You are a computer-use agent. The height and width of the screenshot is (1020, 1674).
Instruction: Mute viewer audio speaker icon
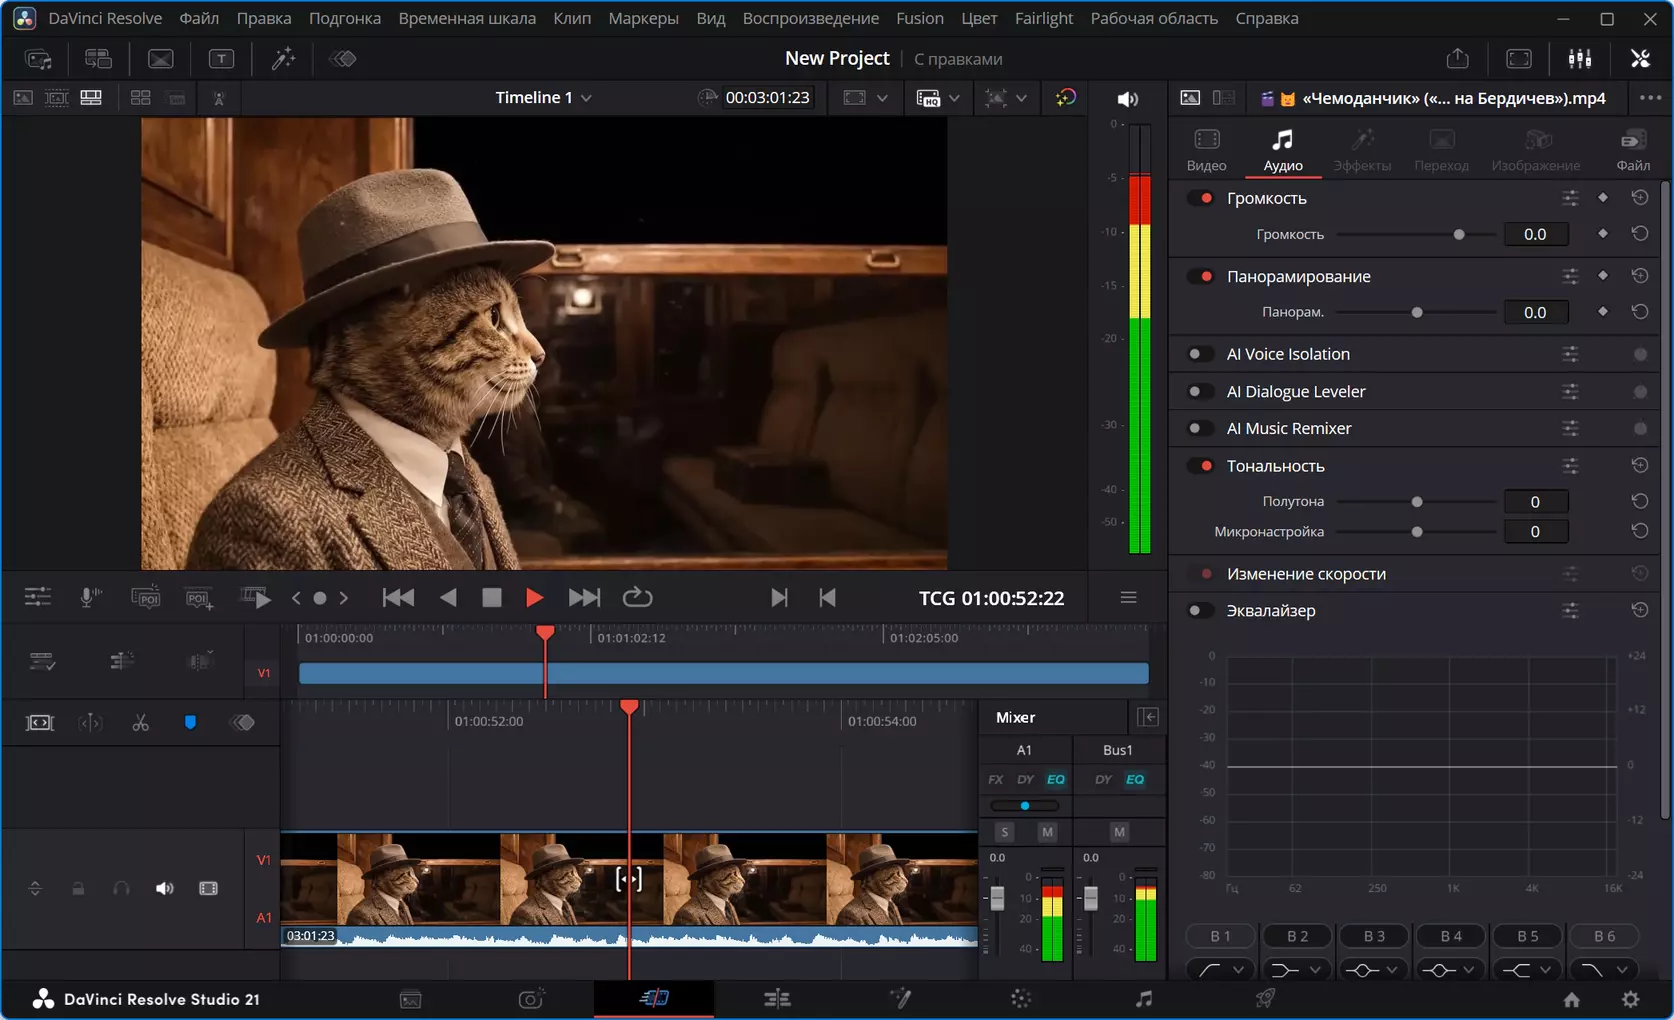click(x=1127, y=99)
